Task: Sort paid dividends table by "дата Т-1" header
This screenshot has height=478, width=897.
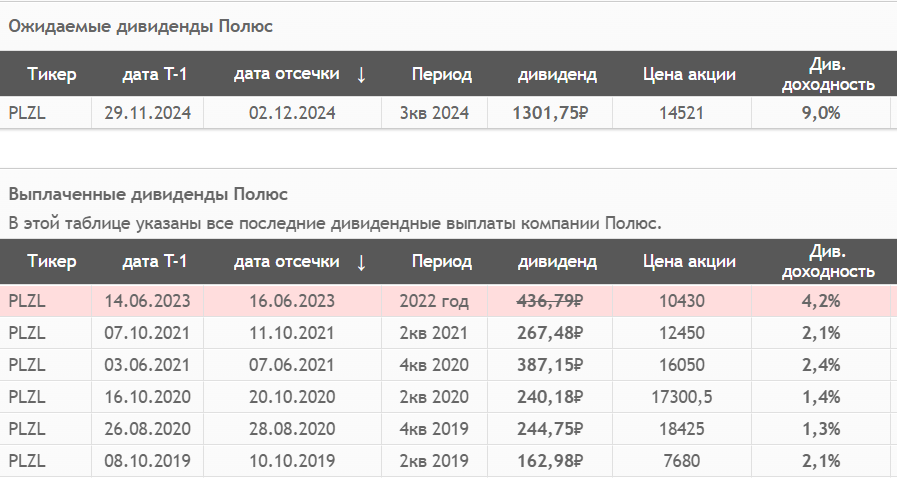Action: click(154, 262)
